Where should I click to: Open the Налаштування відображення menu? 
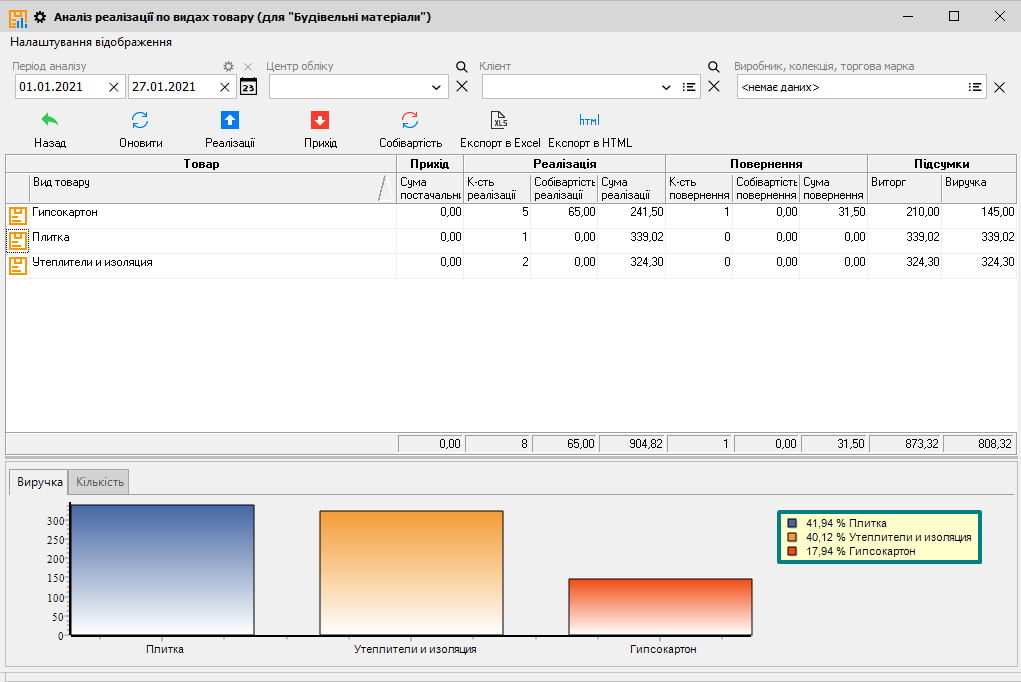(91, 42)
